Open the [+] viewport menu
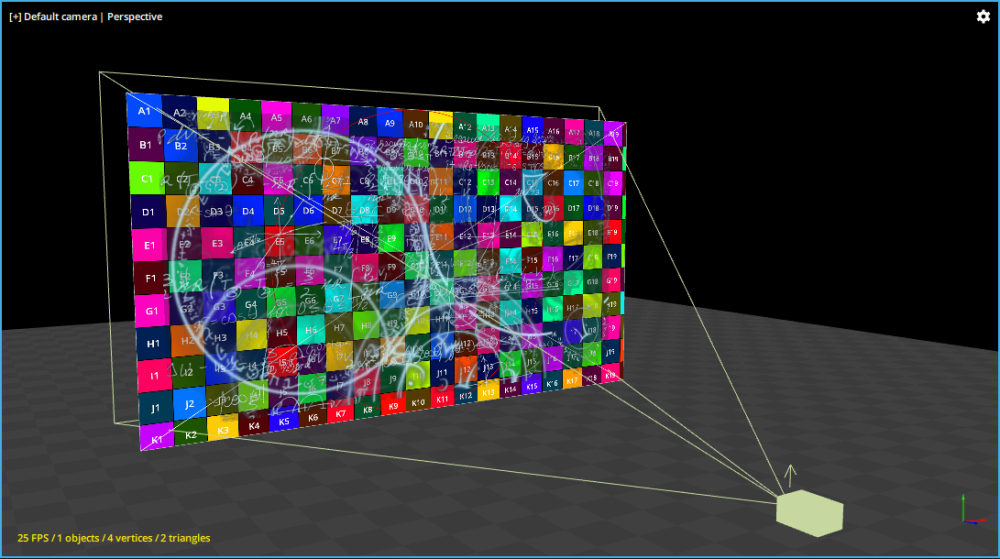 coord(15,17)
